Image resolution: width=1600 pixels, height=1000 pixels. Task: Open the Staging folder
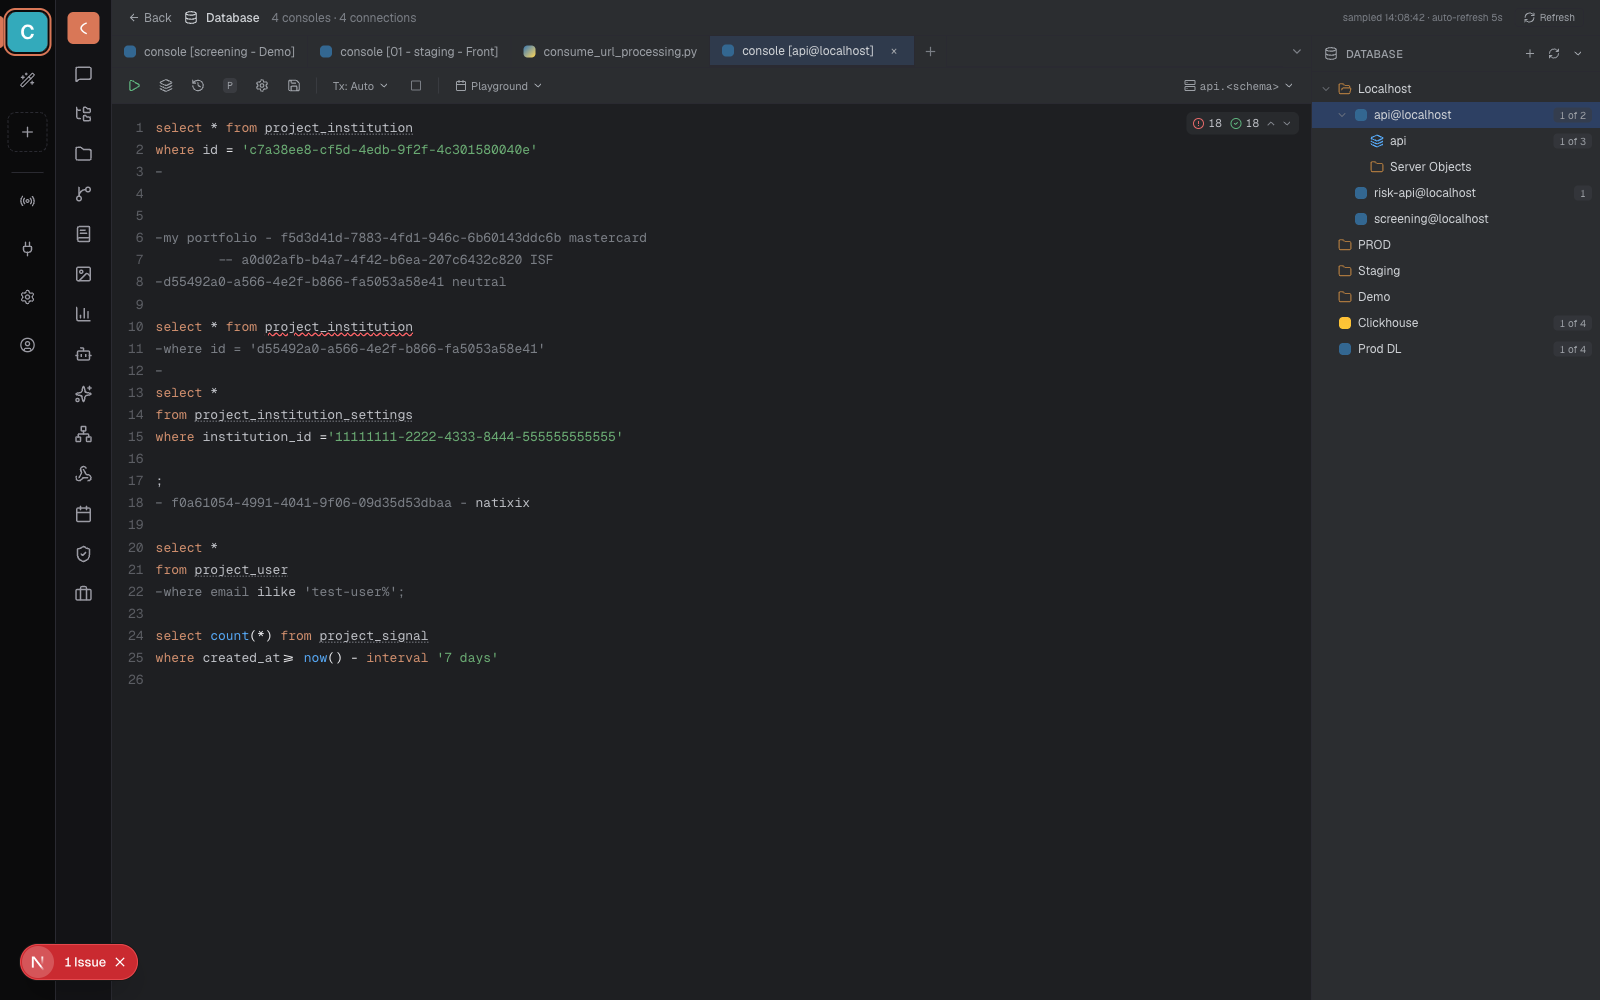(x=1456, y=271)
